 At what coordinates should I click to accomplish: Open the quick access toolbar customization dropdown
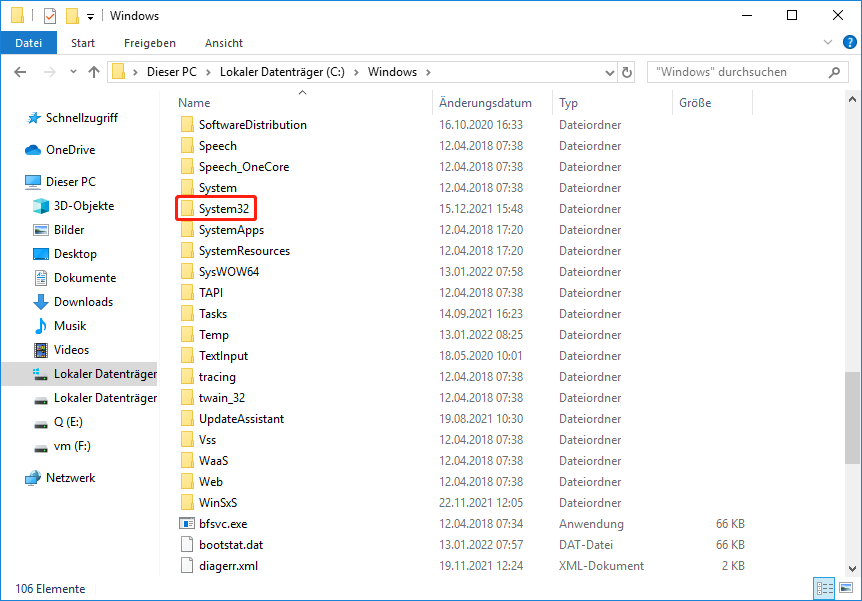point(88,15)
